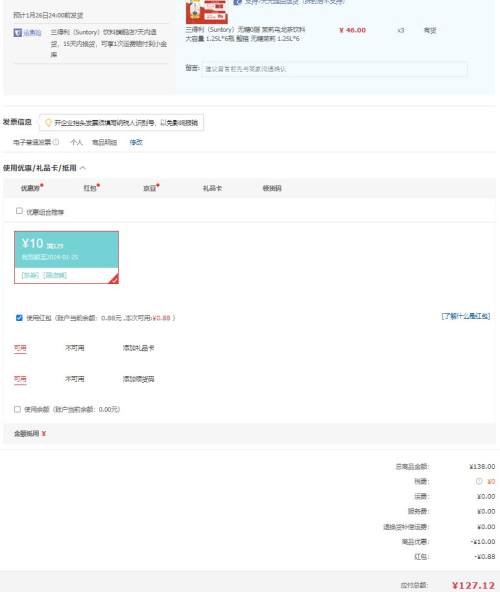Uncheck the 使用红包 checkbox
The height and width of the screenshot is (592, 500).
tap(19, 318)
